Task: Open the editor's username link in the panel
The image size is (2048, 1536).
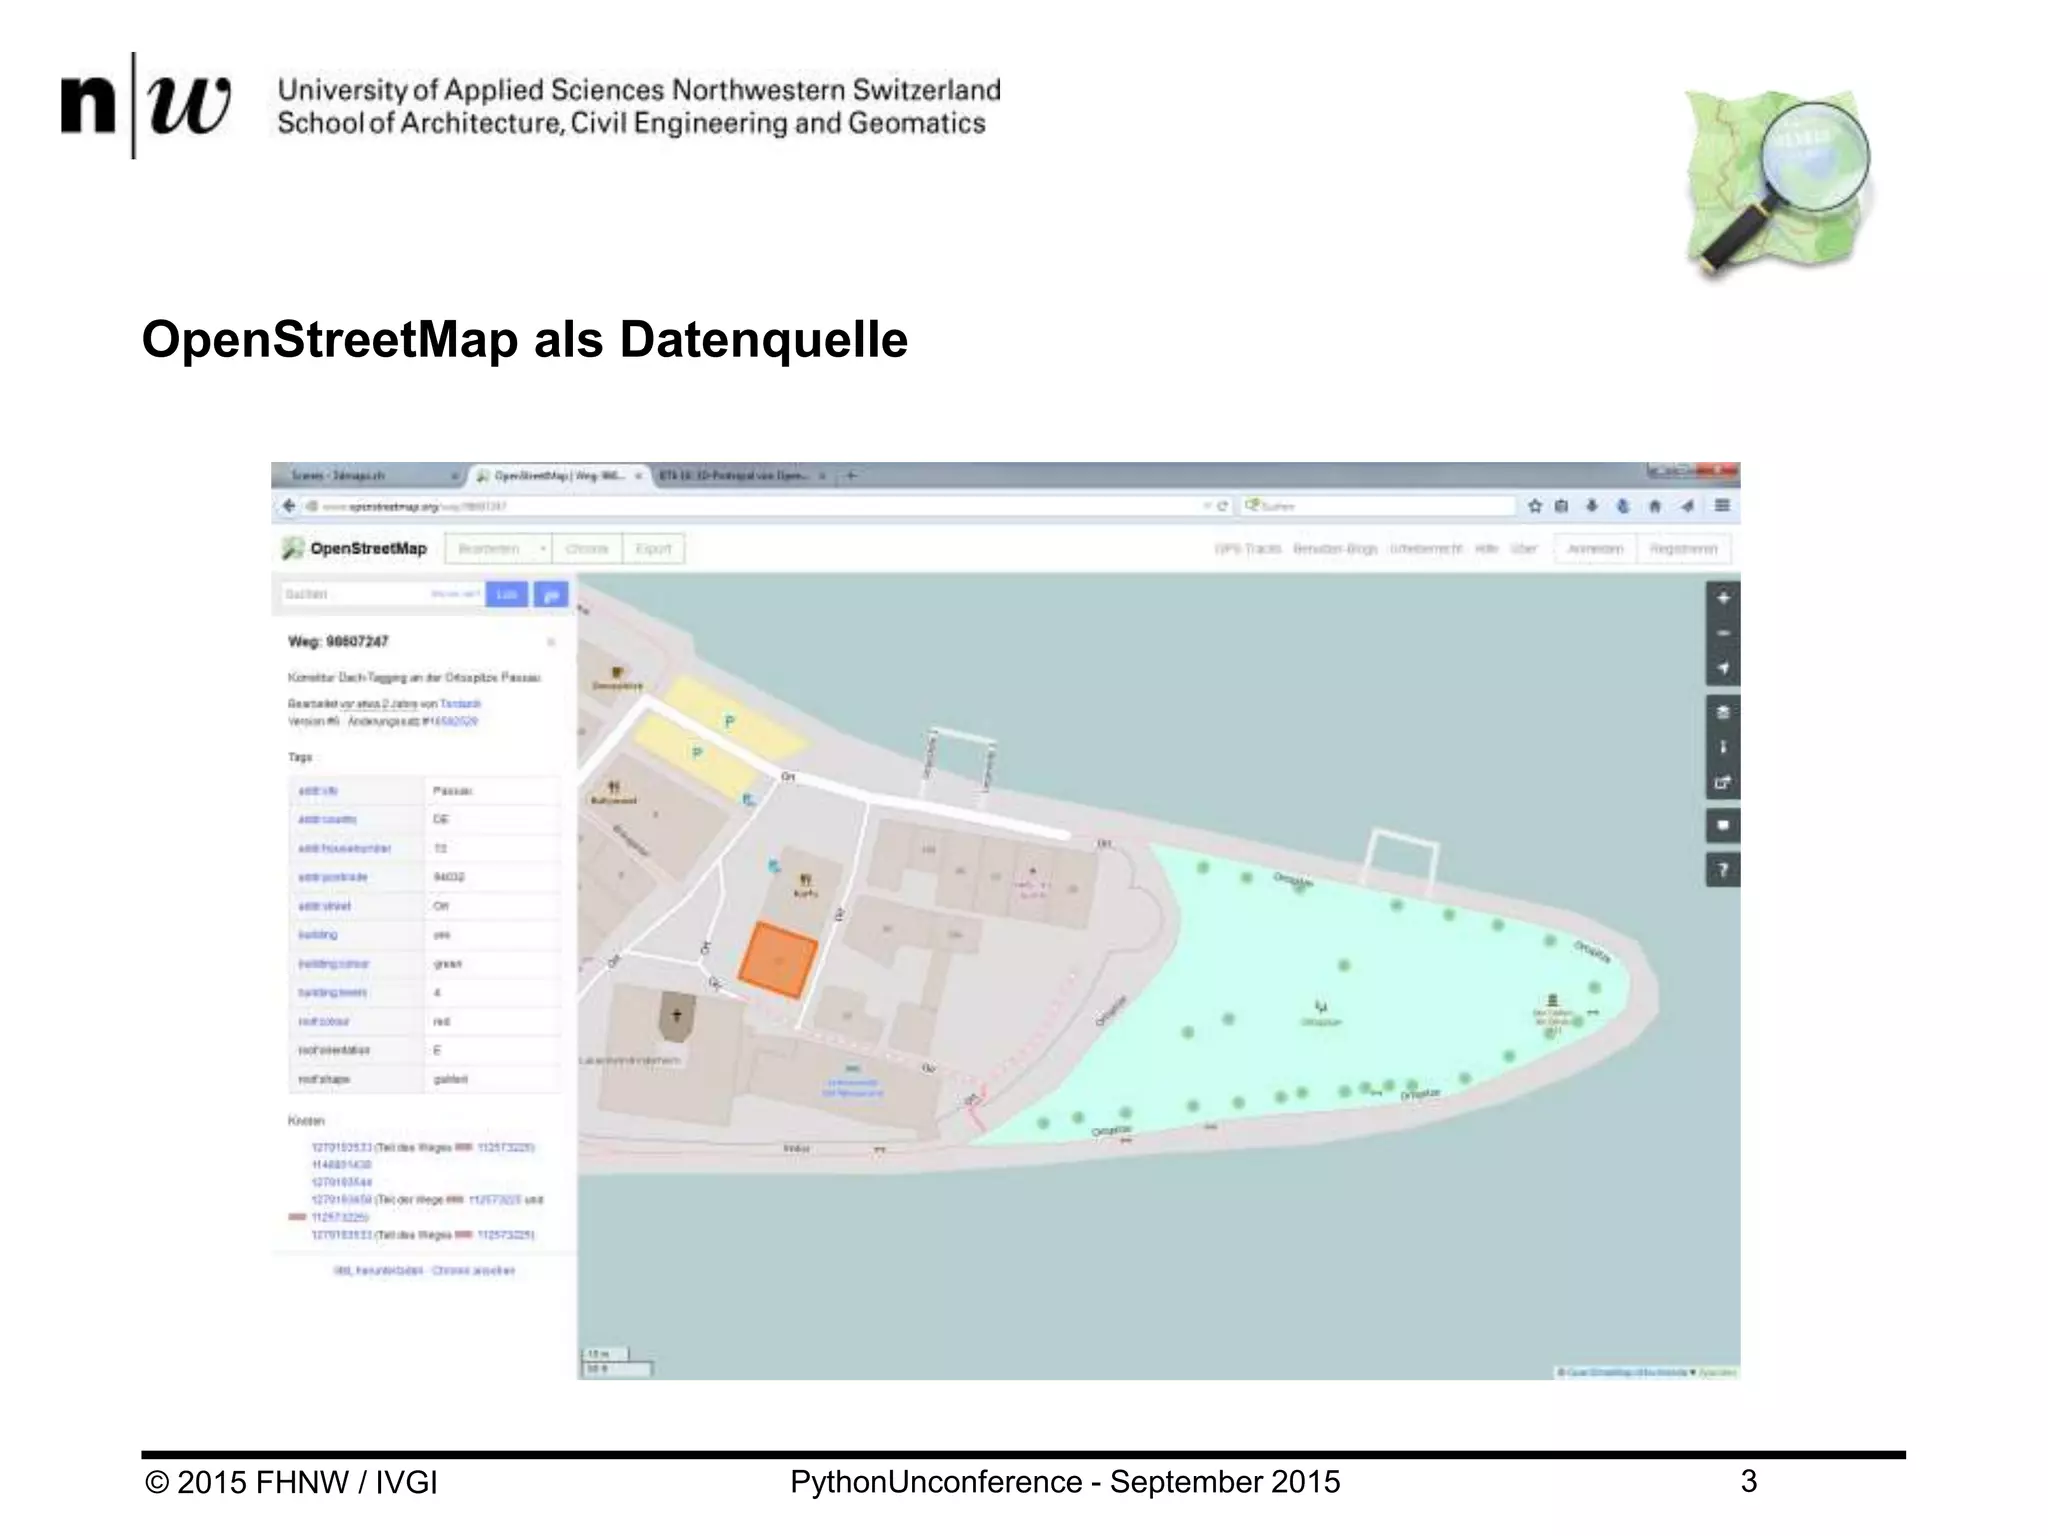Action: pyautogui.click(x=460, y=704)
